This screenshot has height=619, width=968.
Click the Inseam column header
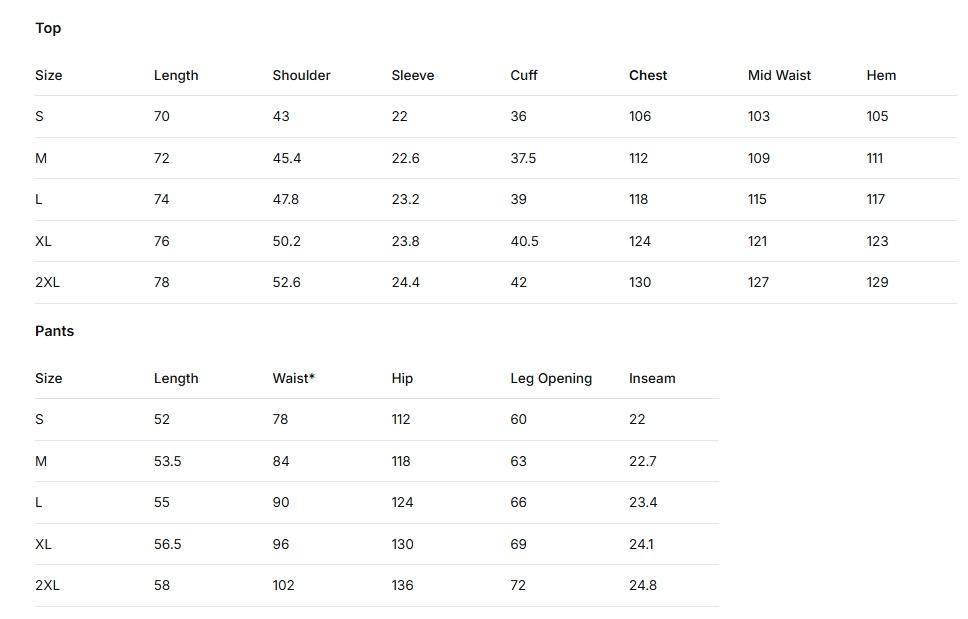pyautogui.click(x=652, y=378)
